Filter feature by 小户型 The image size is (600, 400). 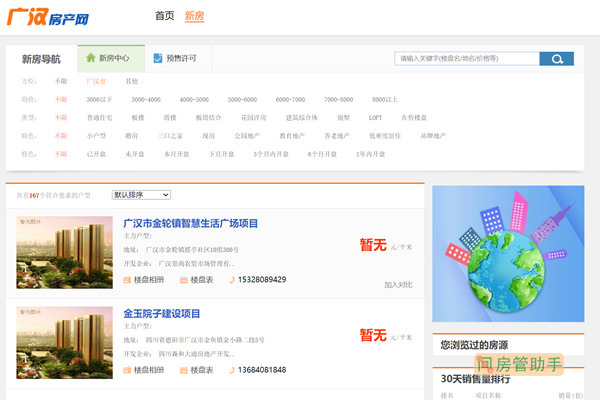coord(96,136)
